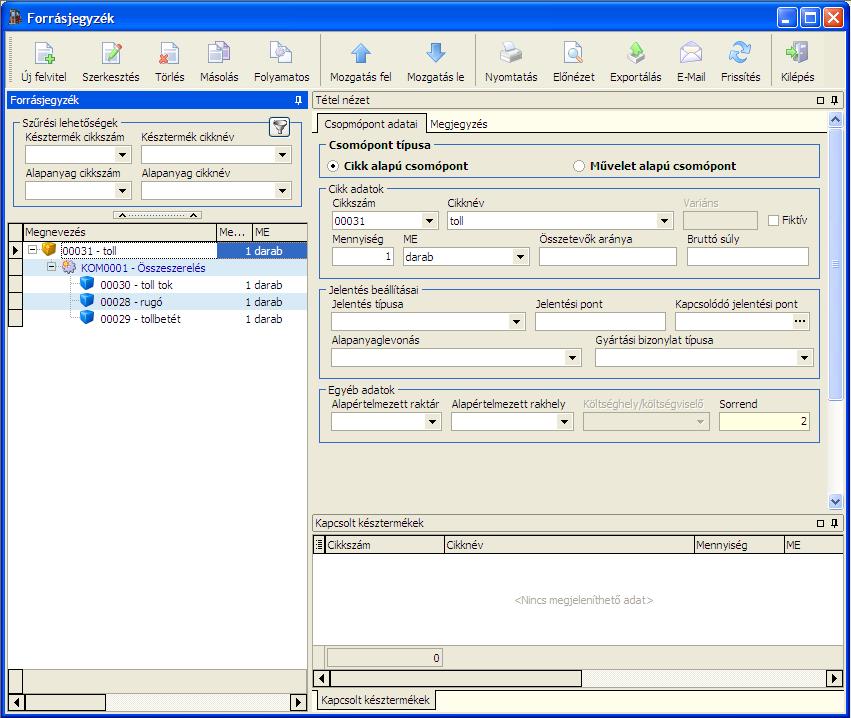Click the Mennyiség input field
The height and width of the screenshot is (718, 851).
(363, 257)
